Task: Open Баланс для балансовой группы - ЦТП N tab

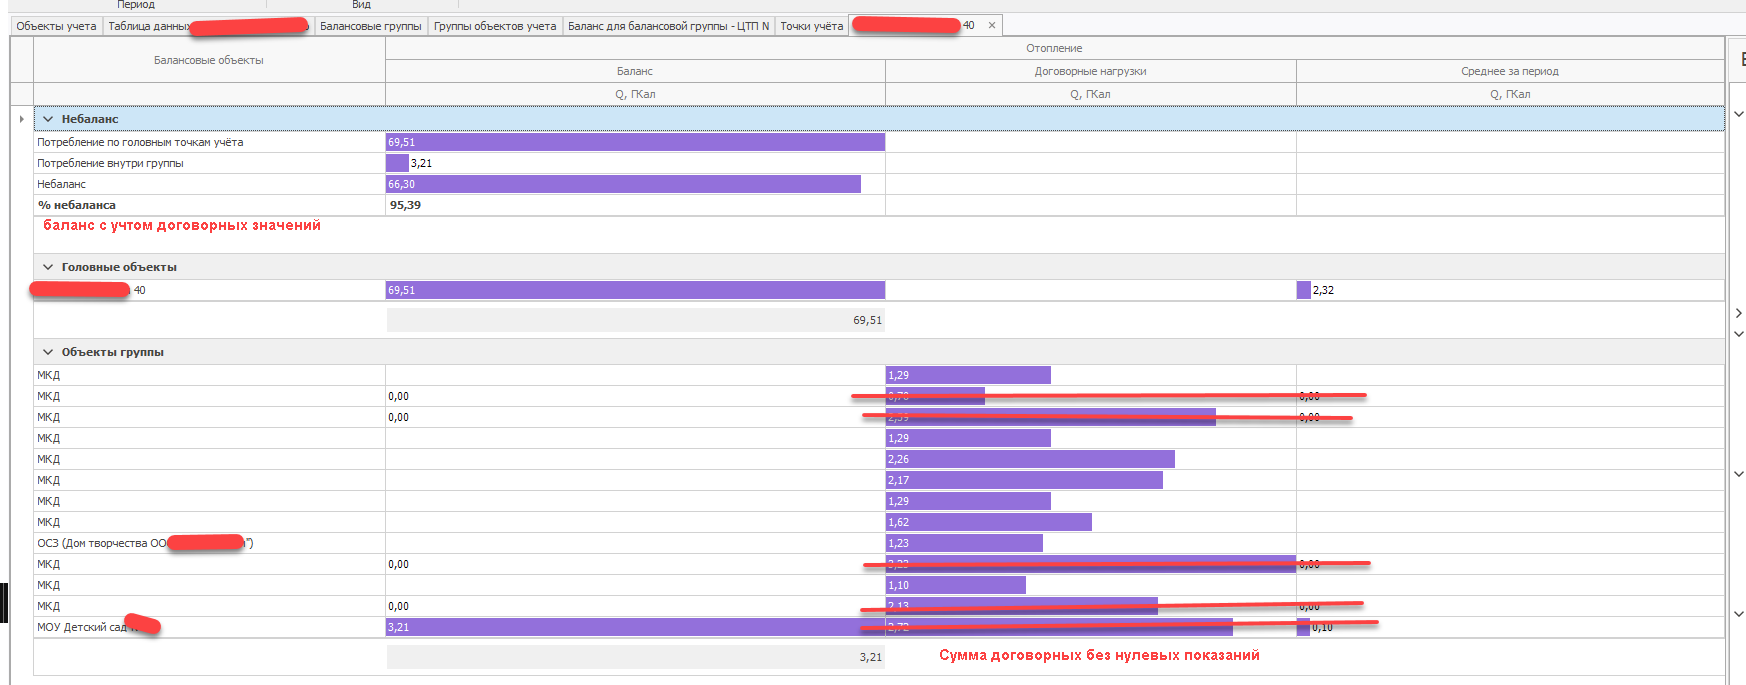Action: (668, 26)
